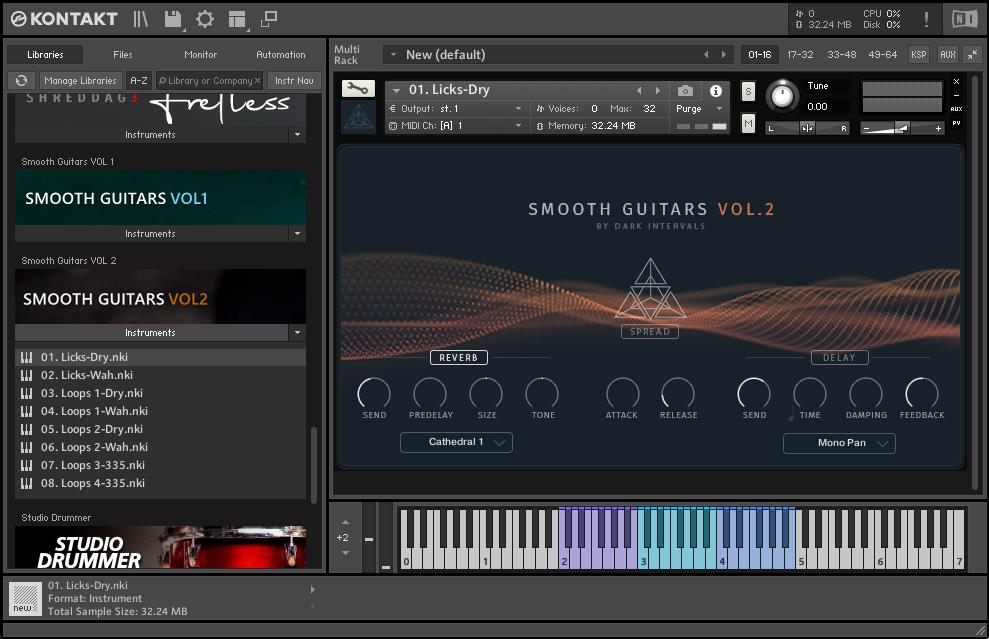Expand the Mono Pan delay dropdown

pos(839,443)
